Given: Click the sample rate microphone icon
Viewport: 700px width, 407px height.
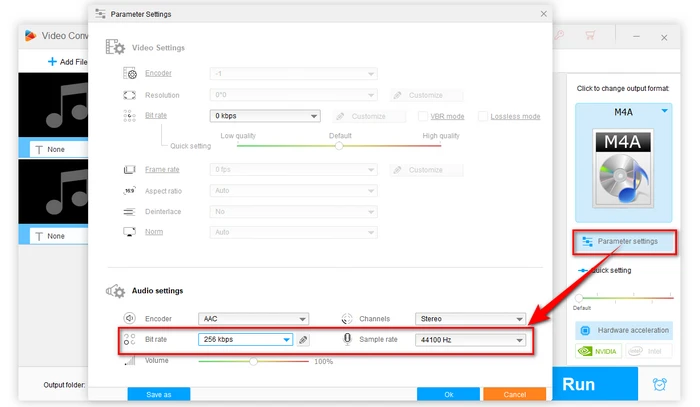Looking at the screenshot, I should point(347,339).
